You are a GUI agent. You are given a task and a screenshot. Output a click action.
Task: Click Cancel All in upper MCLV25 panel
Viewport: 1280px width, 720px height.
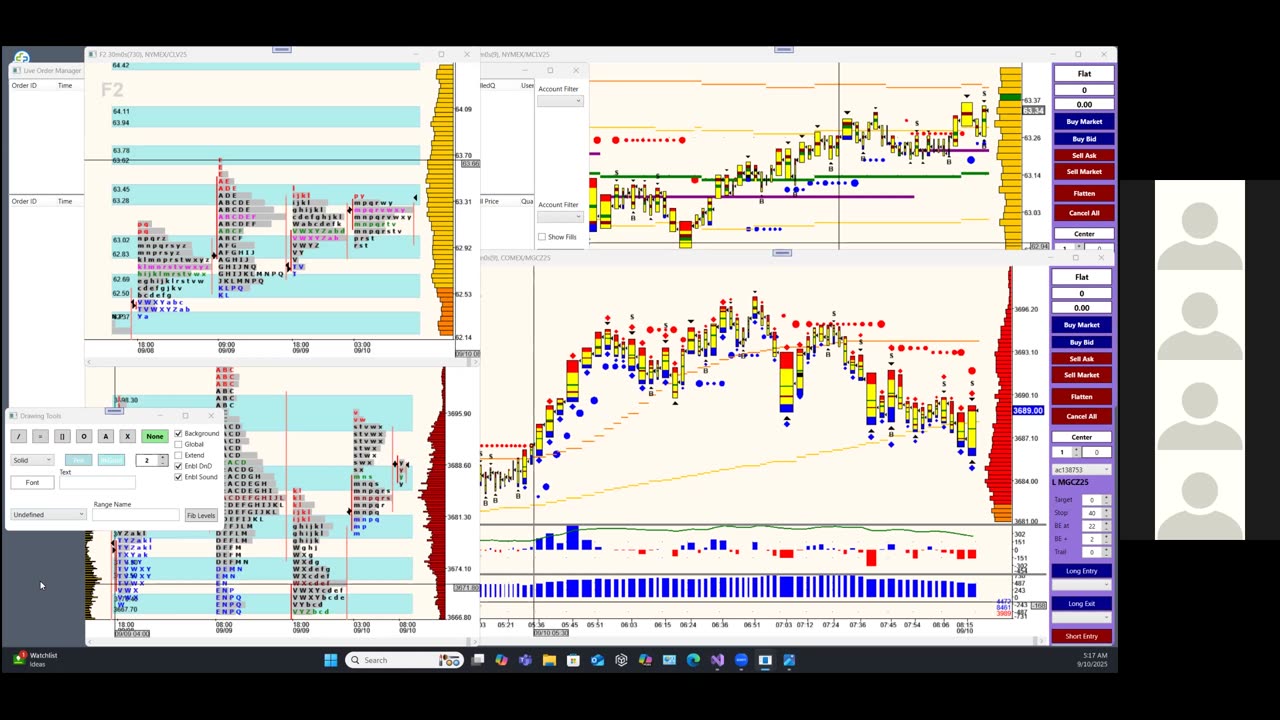pyautogui.click(x=1084, y=212)
